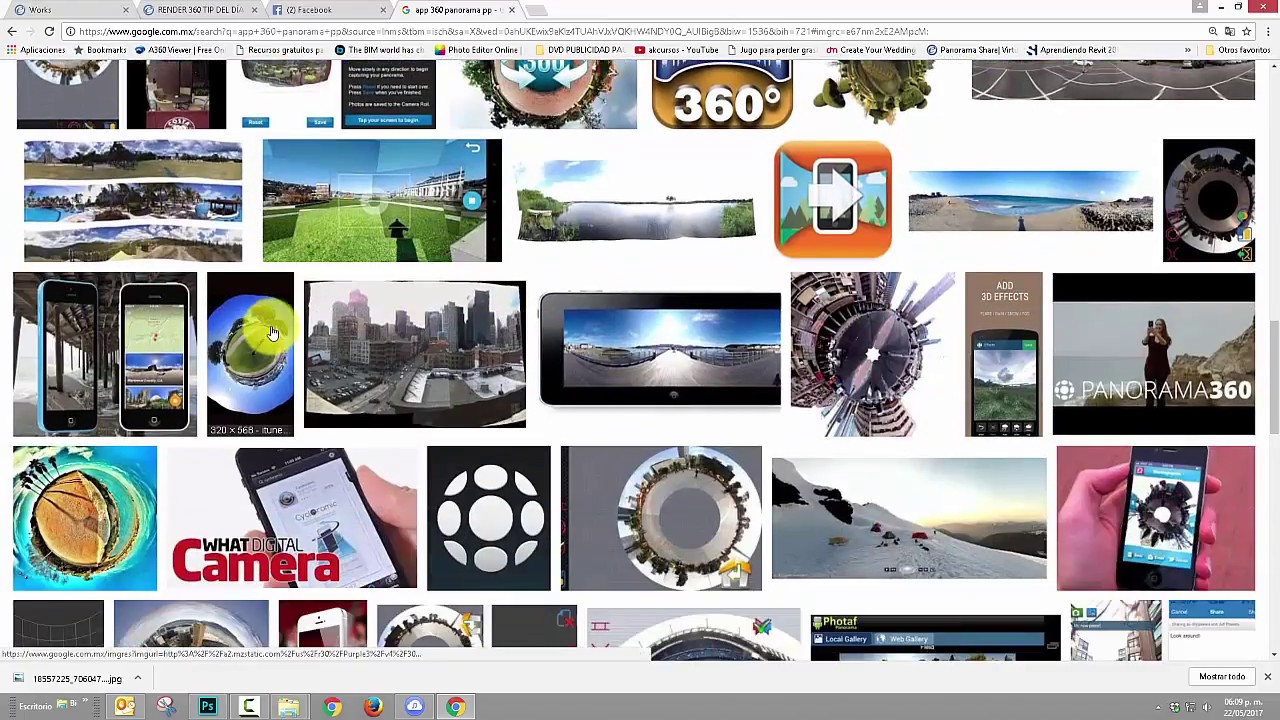
Task: Reload the page with the refresh button
Action: point(49,31)
